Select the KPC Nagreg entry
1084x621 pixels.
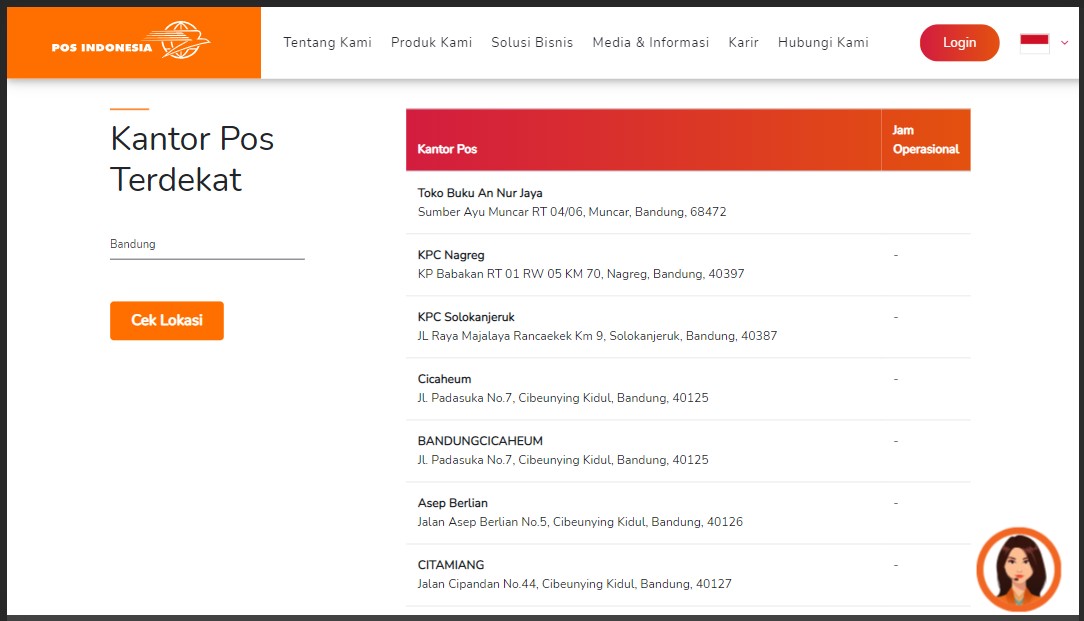[451, 255]
